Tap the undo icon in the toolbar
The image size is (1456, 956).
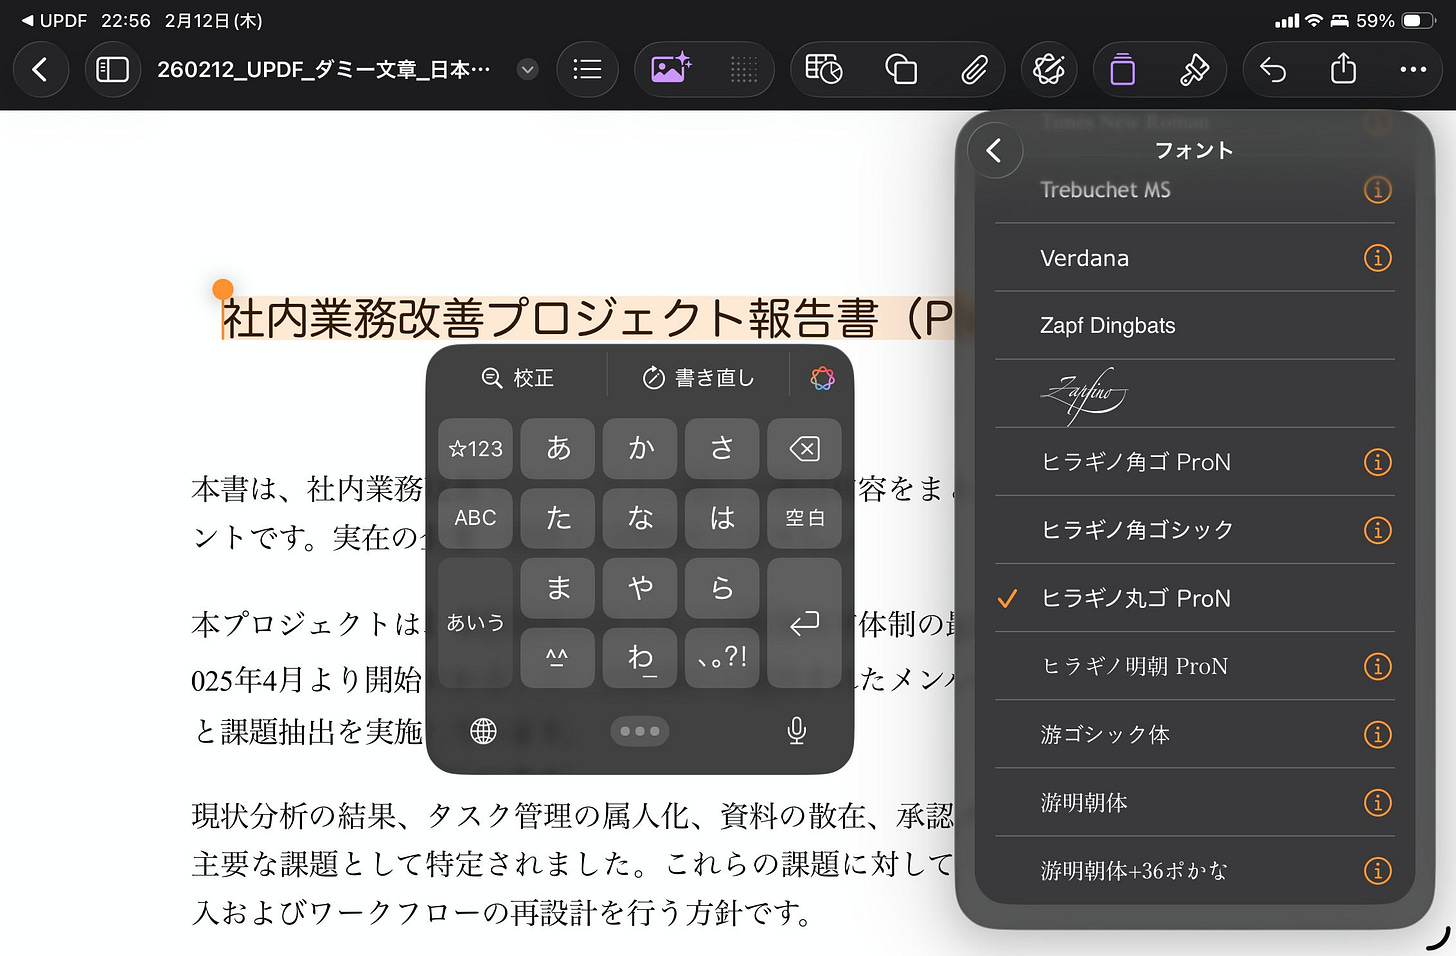pos(1271,69)
